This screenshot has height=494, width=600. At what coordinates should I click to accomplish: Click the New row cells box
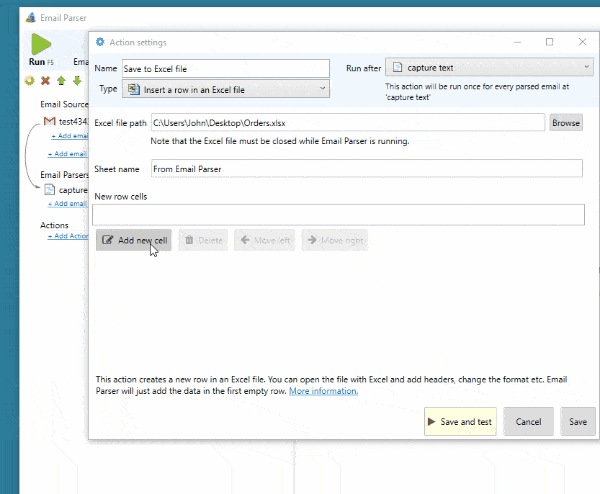point(338,215)
